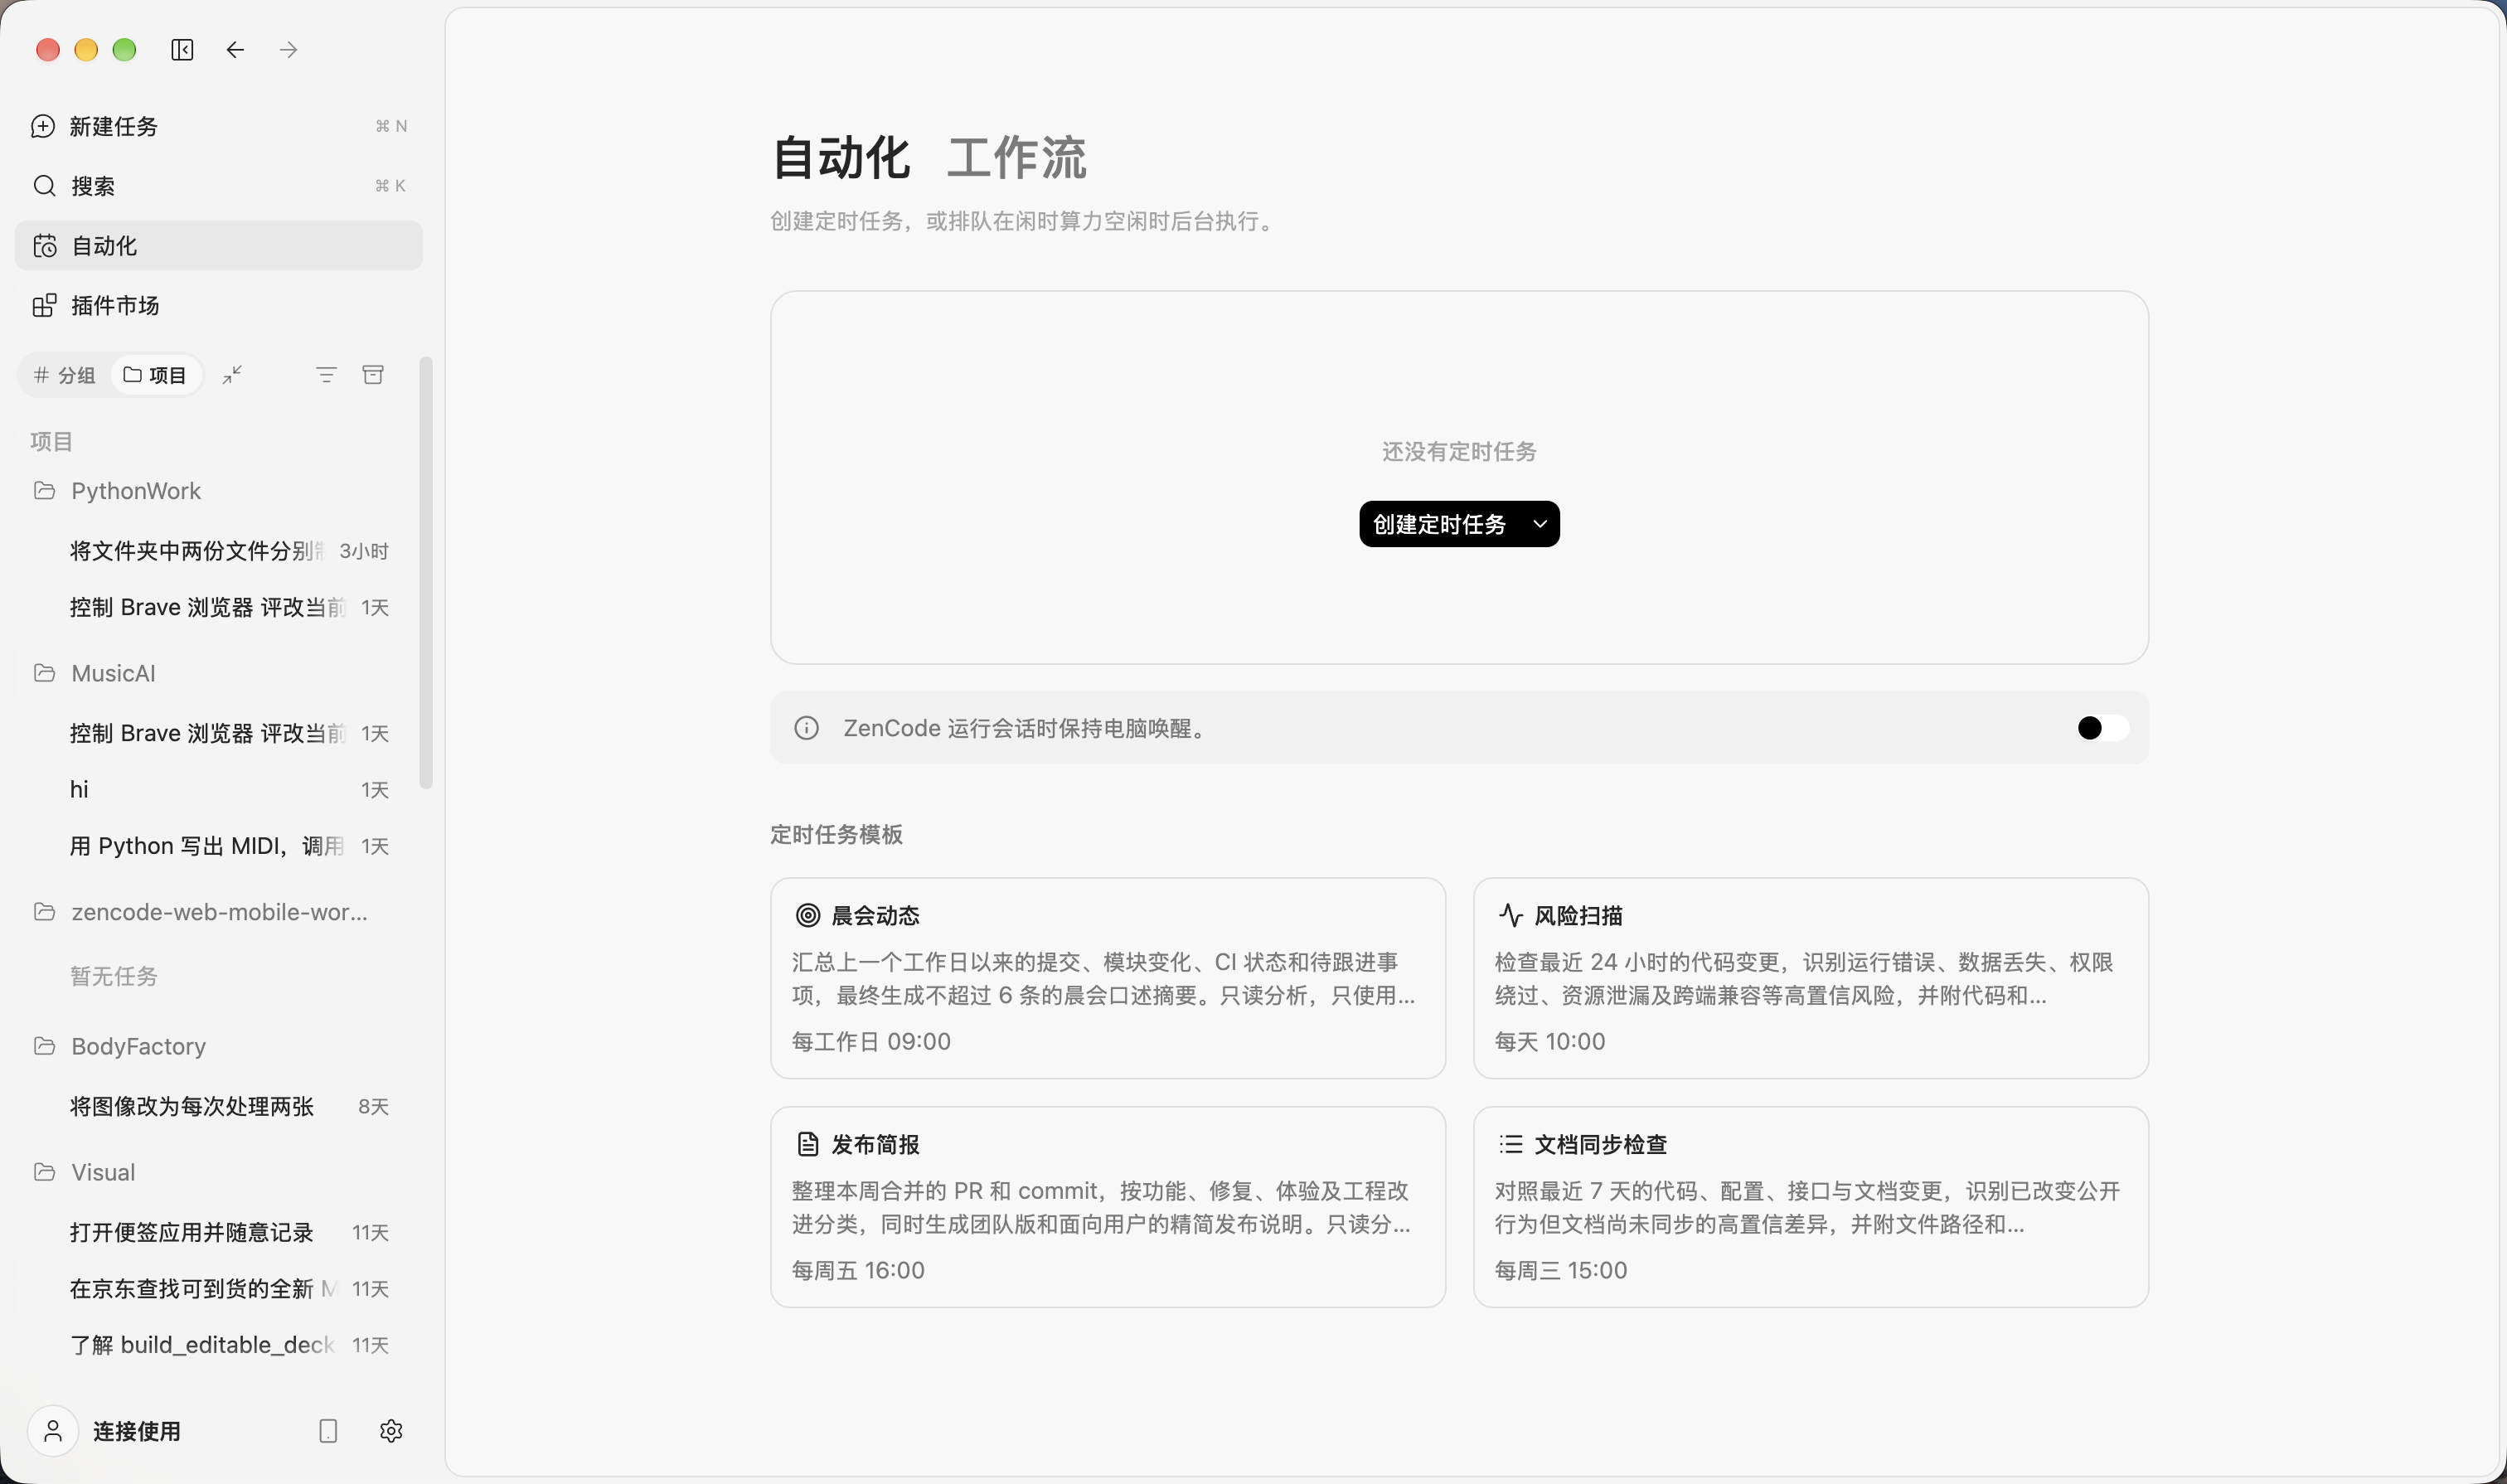
Task: Click the 每周五 16:00 schedule text
Action: [858, 1270]
